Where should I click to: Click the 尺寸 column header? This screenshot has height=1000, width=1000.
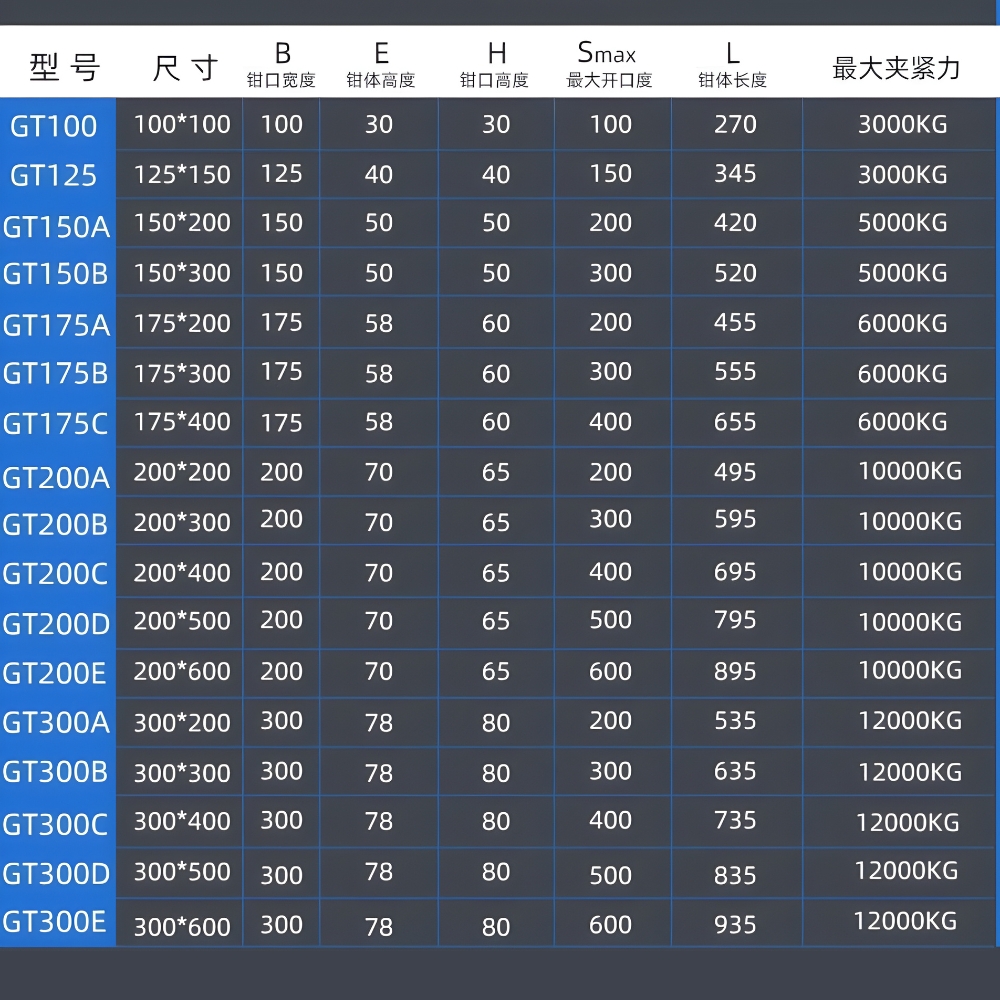[184, 67]
